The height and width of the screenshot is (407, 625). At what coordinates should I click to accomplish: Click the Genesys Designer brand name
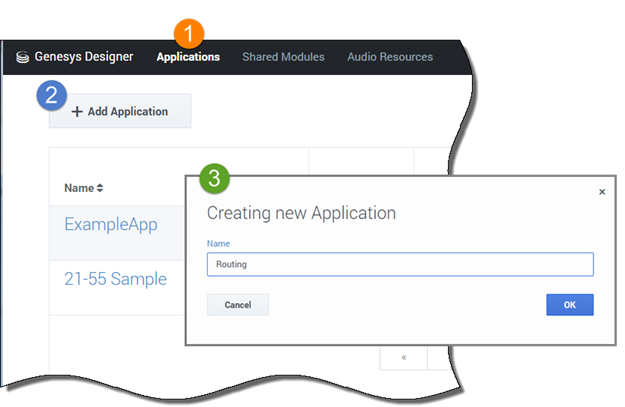(x=82, y=57)
